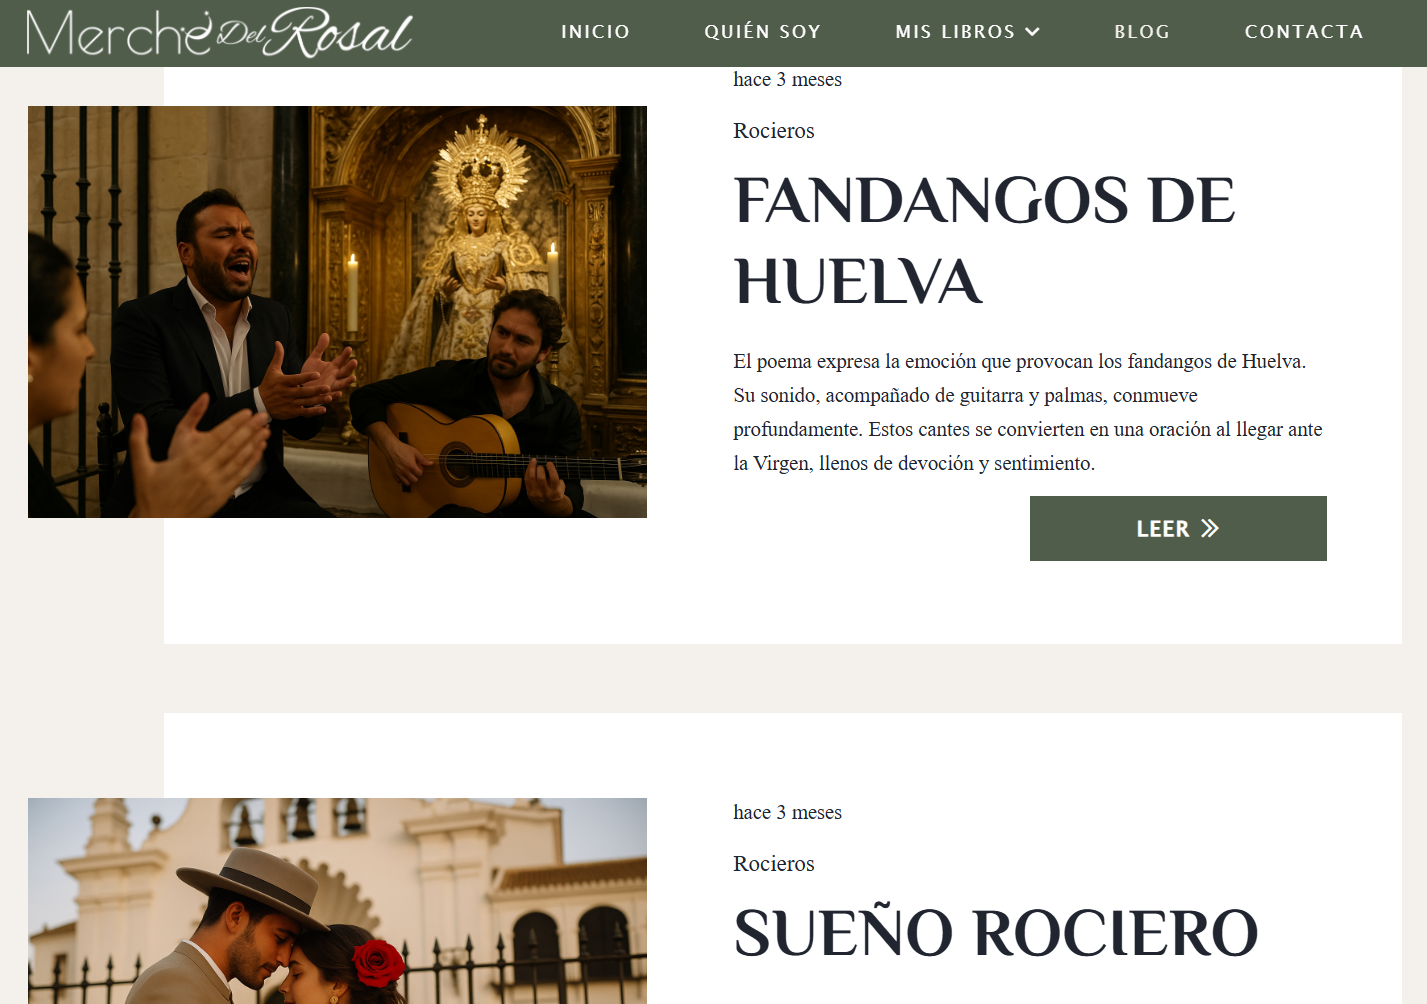Click the Fandangos poem excerpt text
This screenshot has height=1004, width=1427.
point(1028,412)
